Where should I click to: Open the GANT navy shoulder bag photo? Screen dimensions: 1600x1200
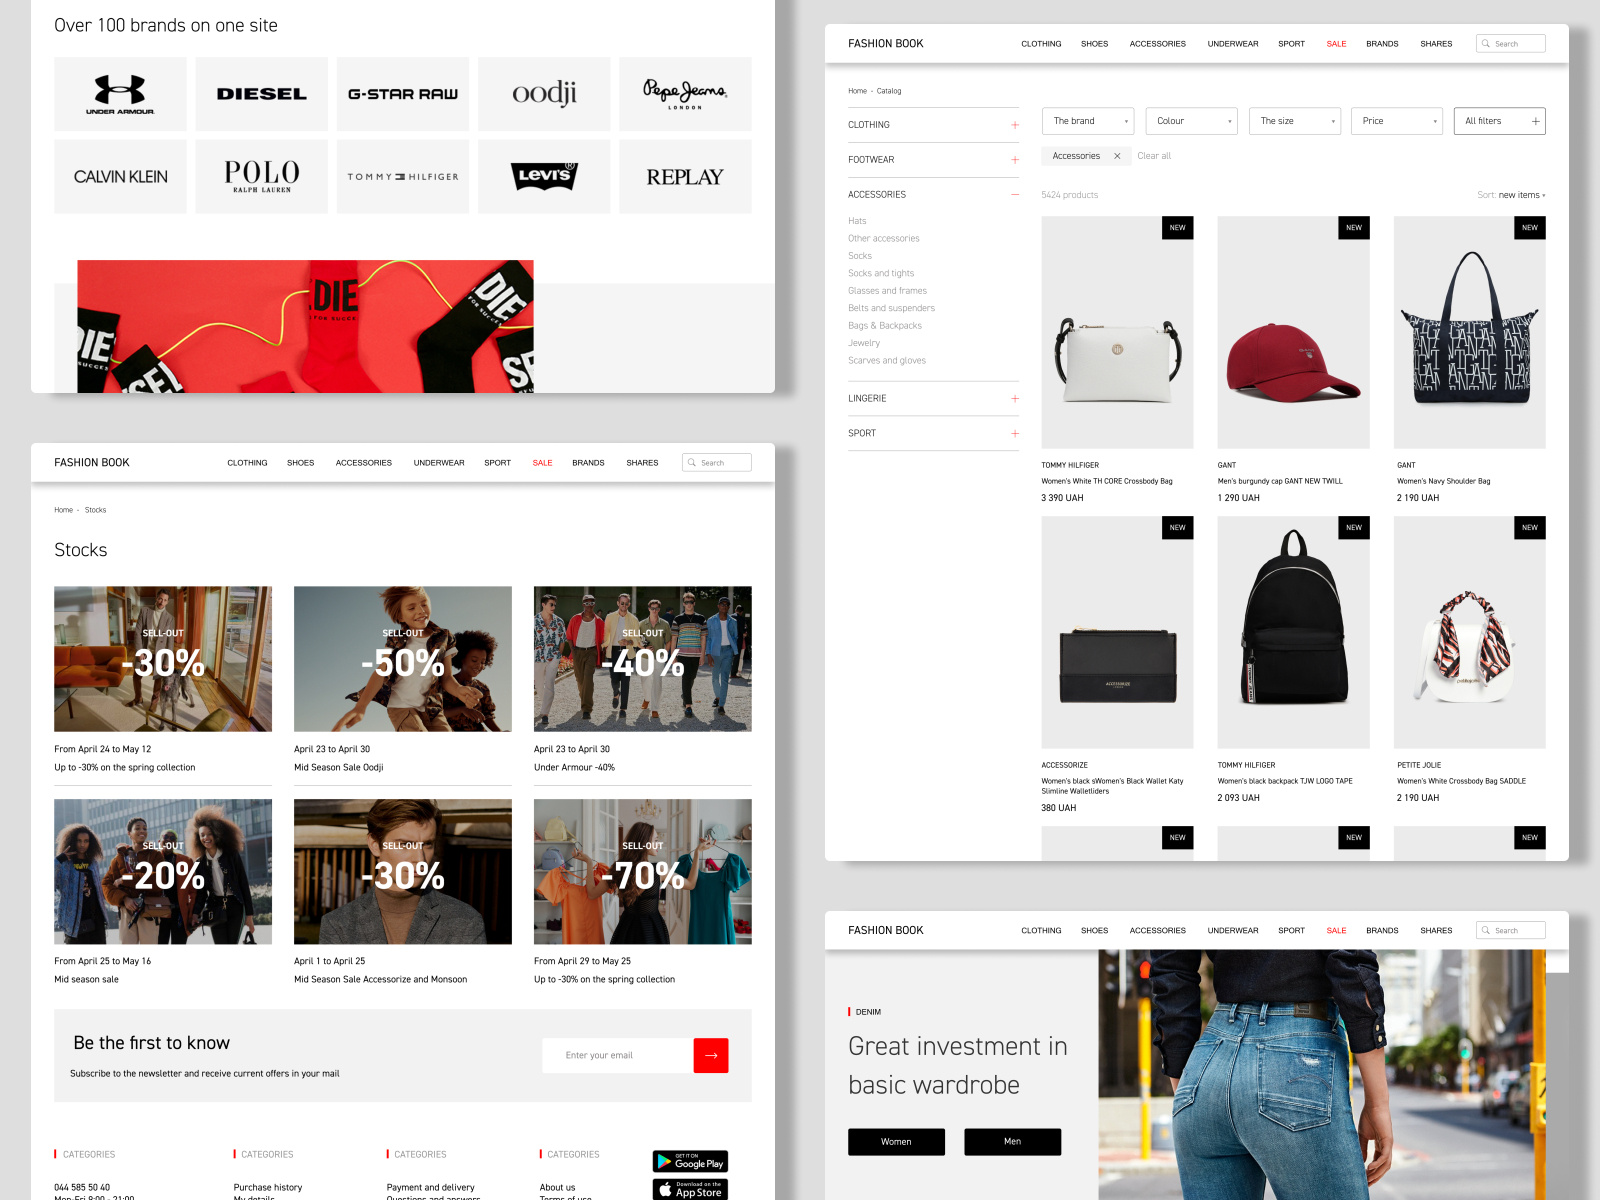(1470, 333)
